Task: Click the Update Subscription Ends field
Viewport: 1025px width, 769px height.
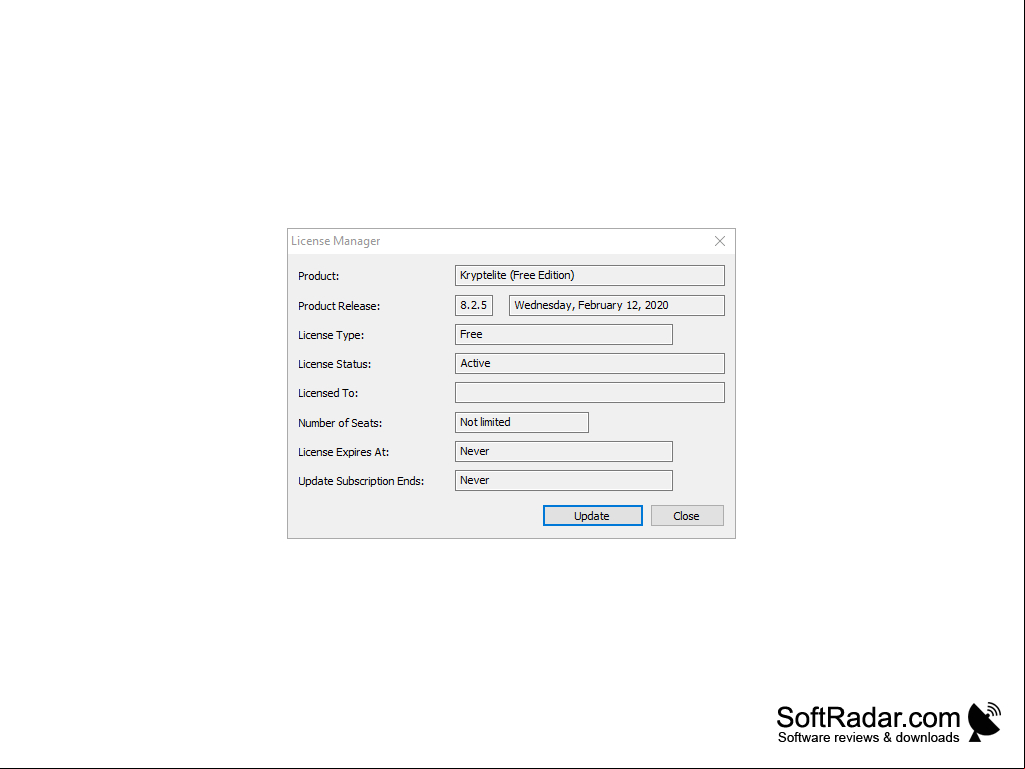Action: click(x=563, y=480)
